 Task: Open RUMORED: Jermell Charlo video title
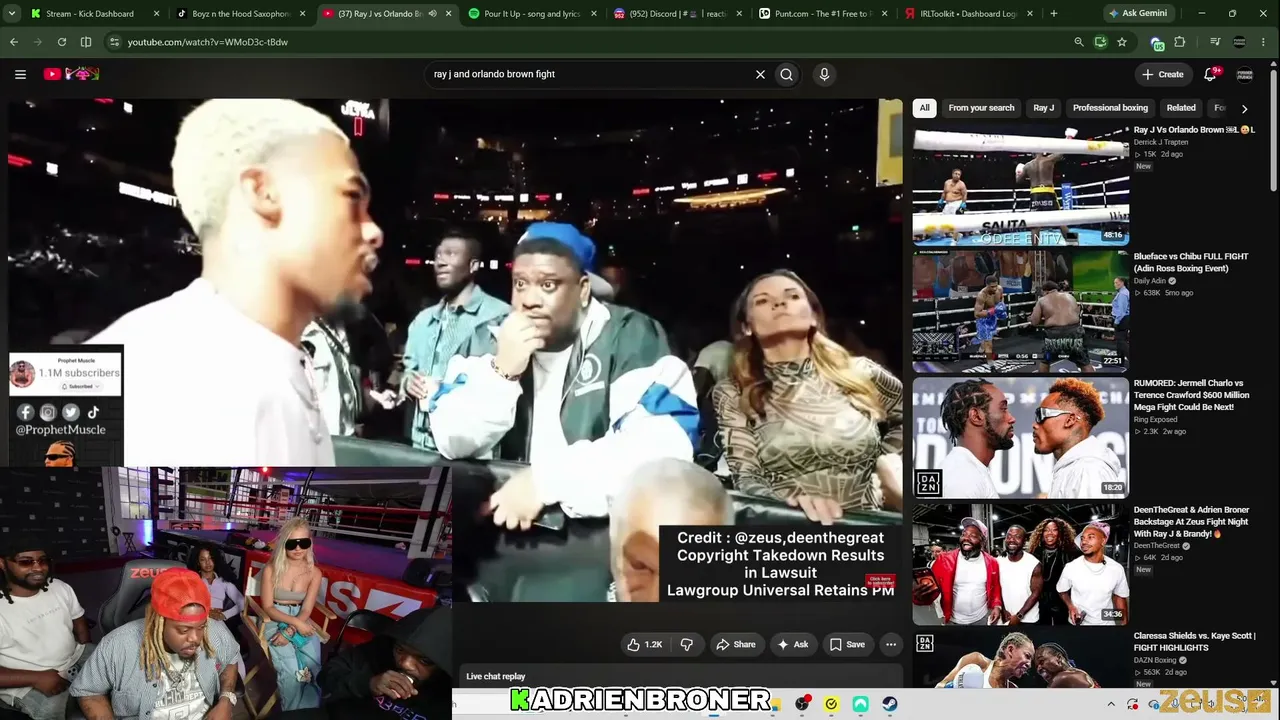pyautogui.click(x=1191, y=395)
